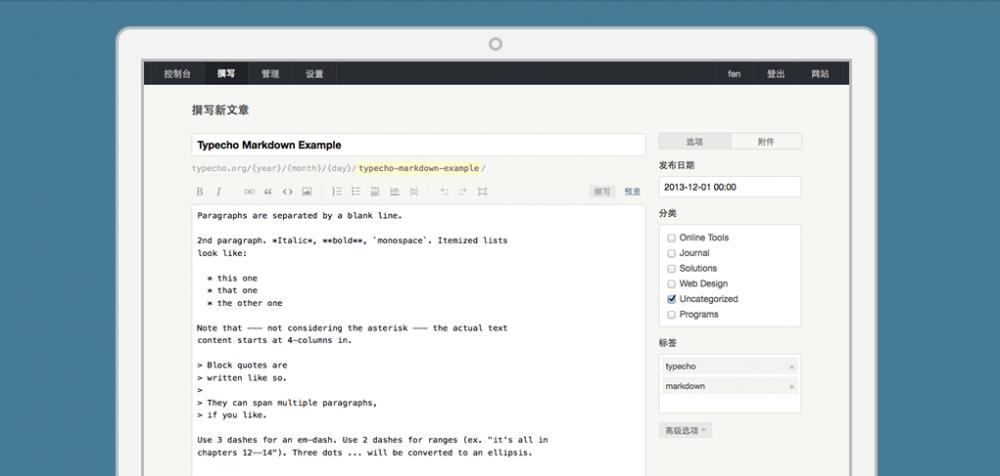The height and width of the screenshot is (476, 1000).
Task: Click the '> Block quotes are' line
Action: [242, 366]
